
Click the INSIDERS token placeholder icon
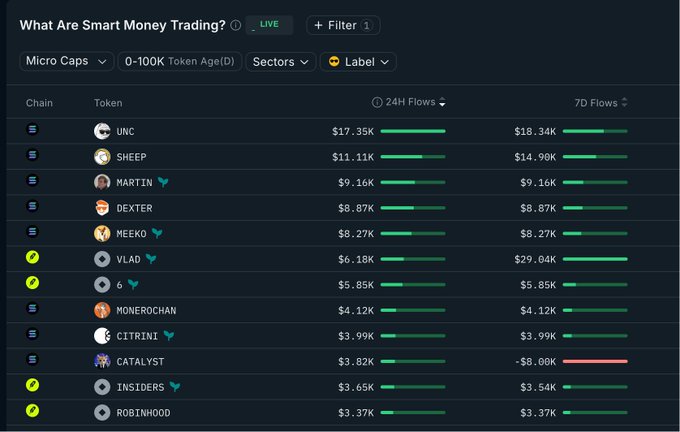(x=102, y=387)
